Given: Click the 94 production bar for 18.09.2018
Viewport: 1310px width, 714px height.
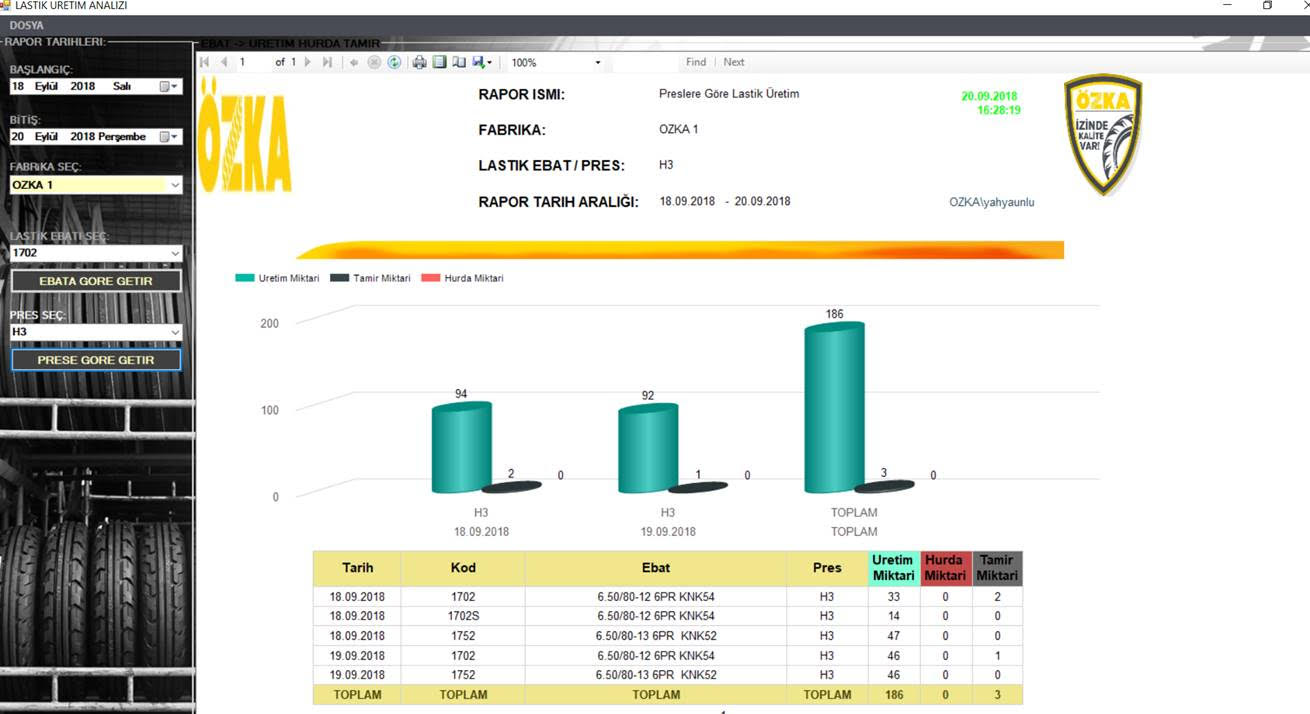Looking at the screenshot, I should coord(462,448).
